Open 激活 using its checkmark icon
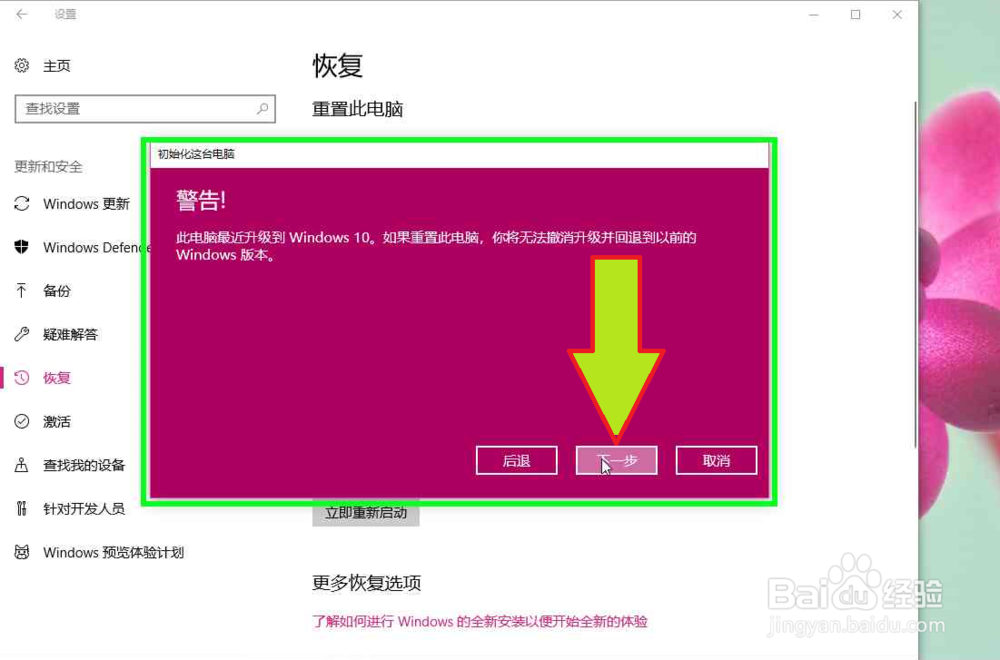 click(22, 421)
